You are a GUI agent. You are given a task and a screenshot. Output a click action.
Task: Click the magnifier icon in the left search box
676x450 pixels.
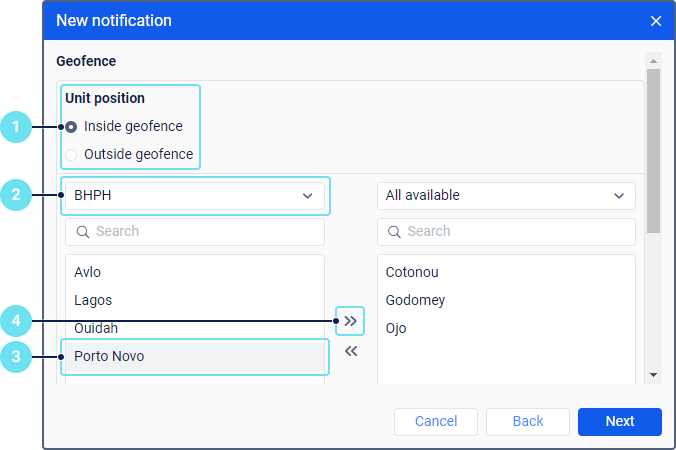point(82,232)
